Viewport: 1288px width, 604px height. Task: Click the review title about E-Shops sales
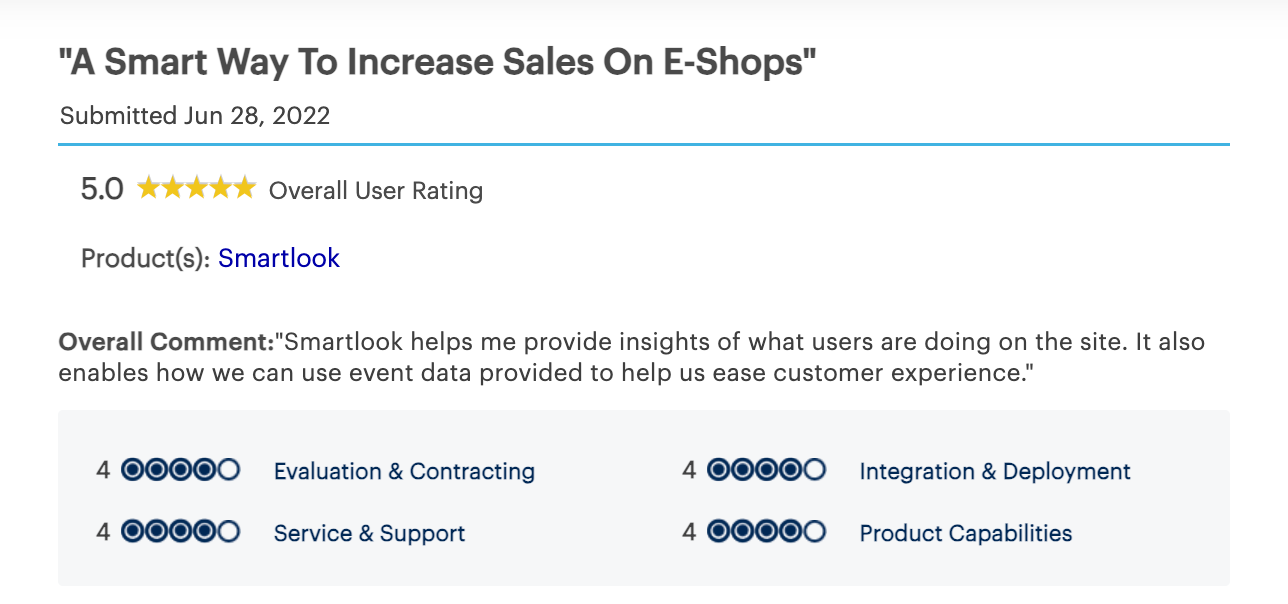click(x=438, y=63)
